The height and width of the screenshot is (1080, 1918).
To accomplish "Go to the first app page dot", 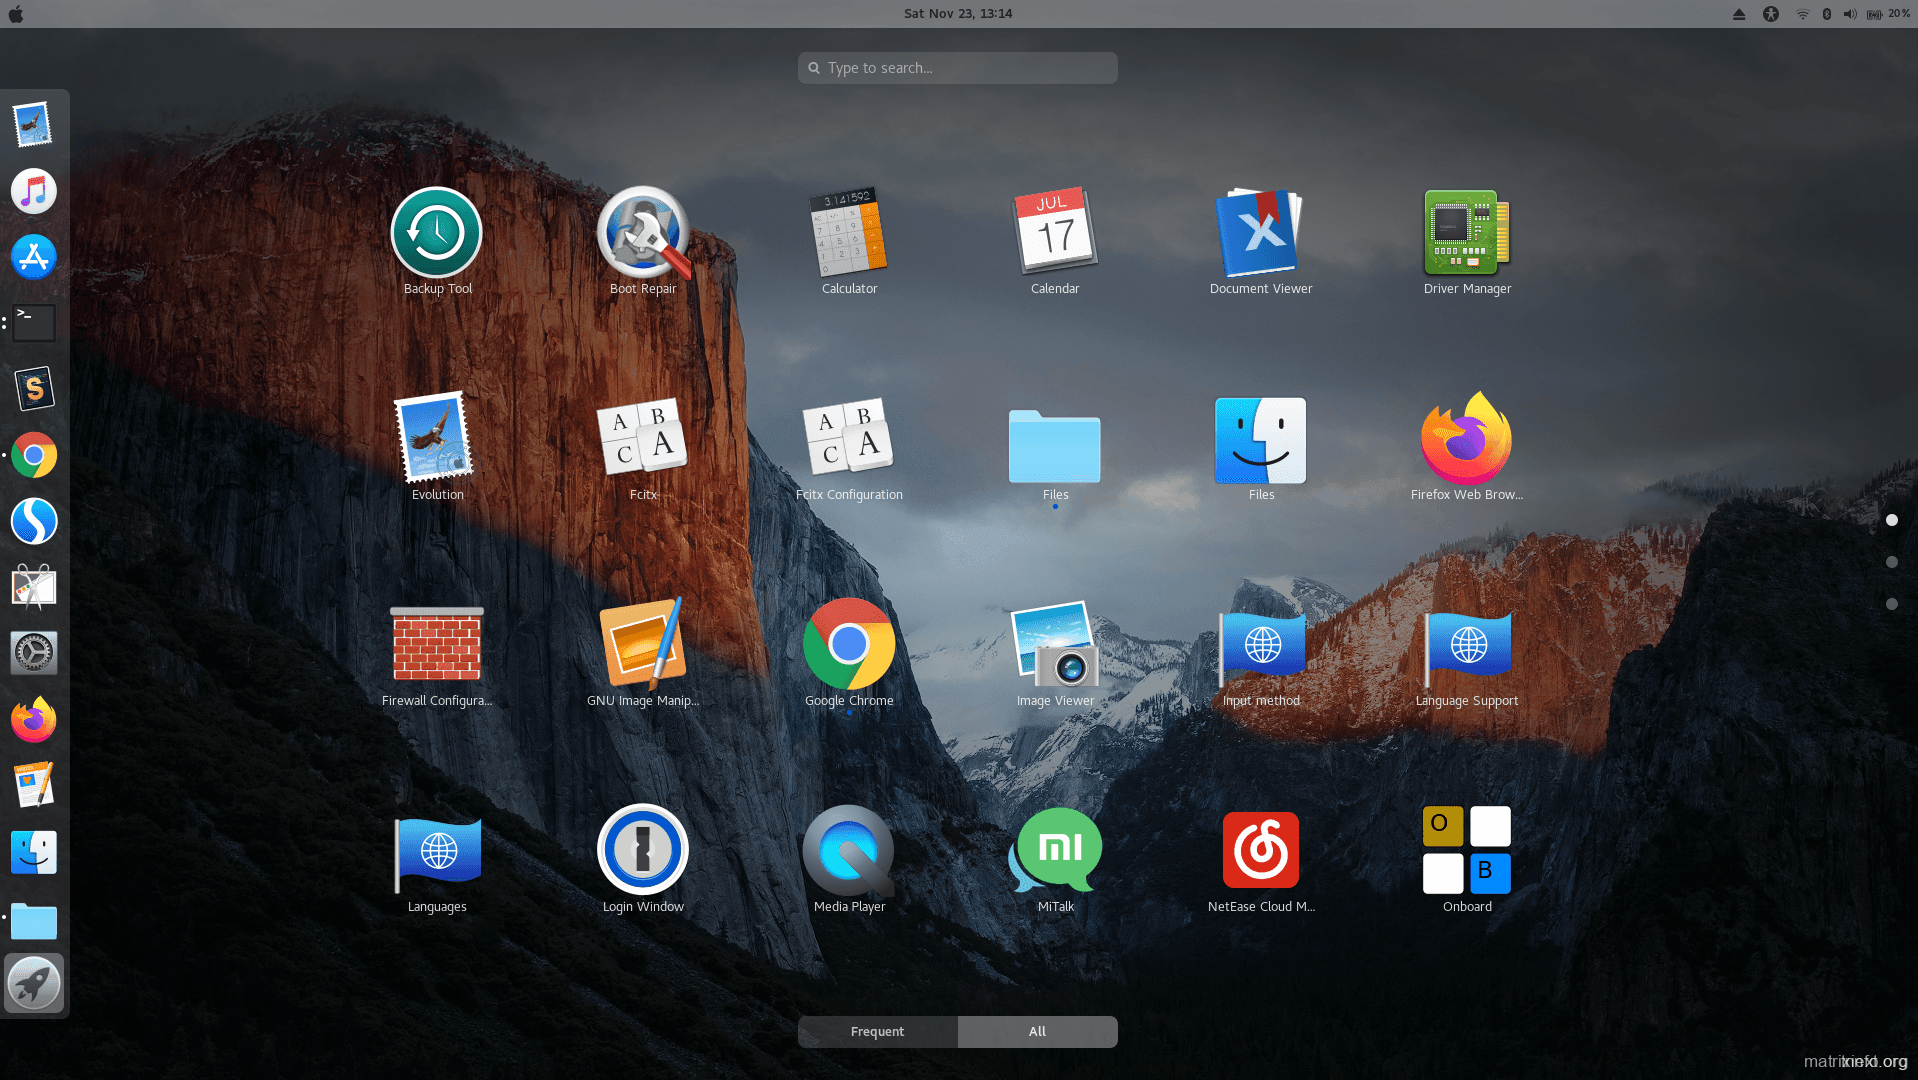I will pos(1892,520).
